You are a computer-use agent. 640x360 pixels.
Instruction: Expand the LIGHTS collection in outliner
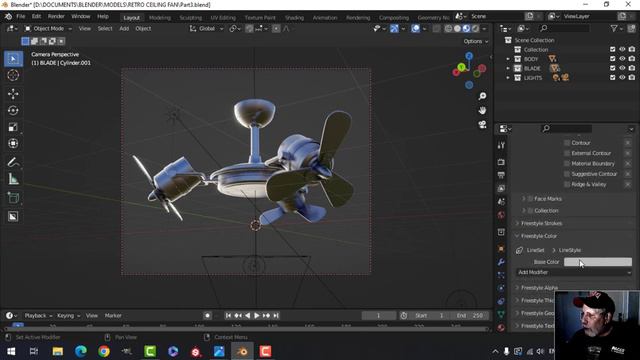[x=508, y=78]
